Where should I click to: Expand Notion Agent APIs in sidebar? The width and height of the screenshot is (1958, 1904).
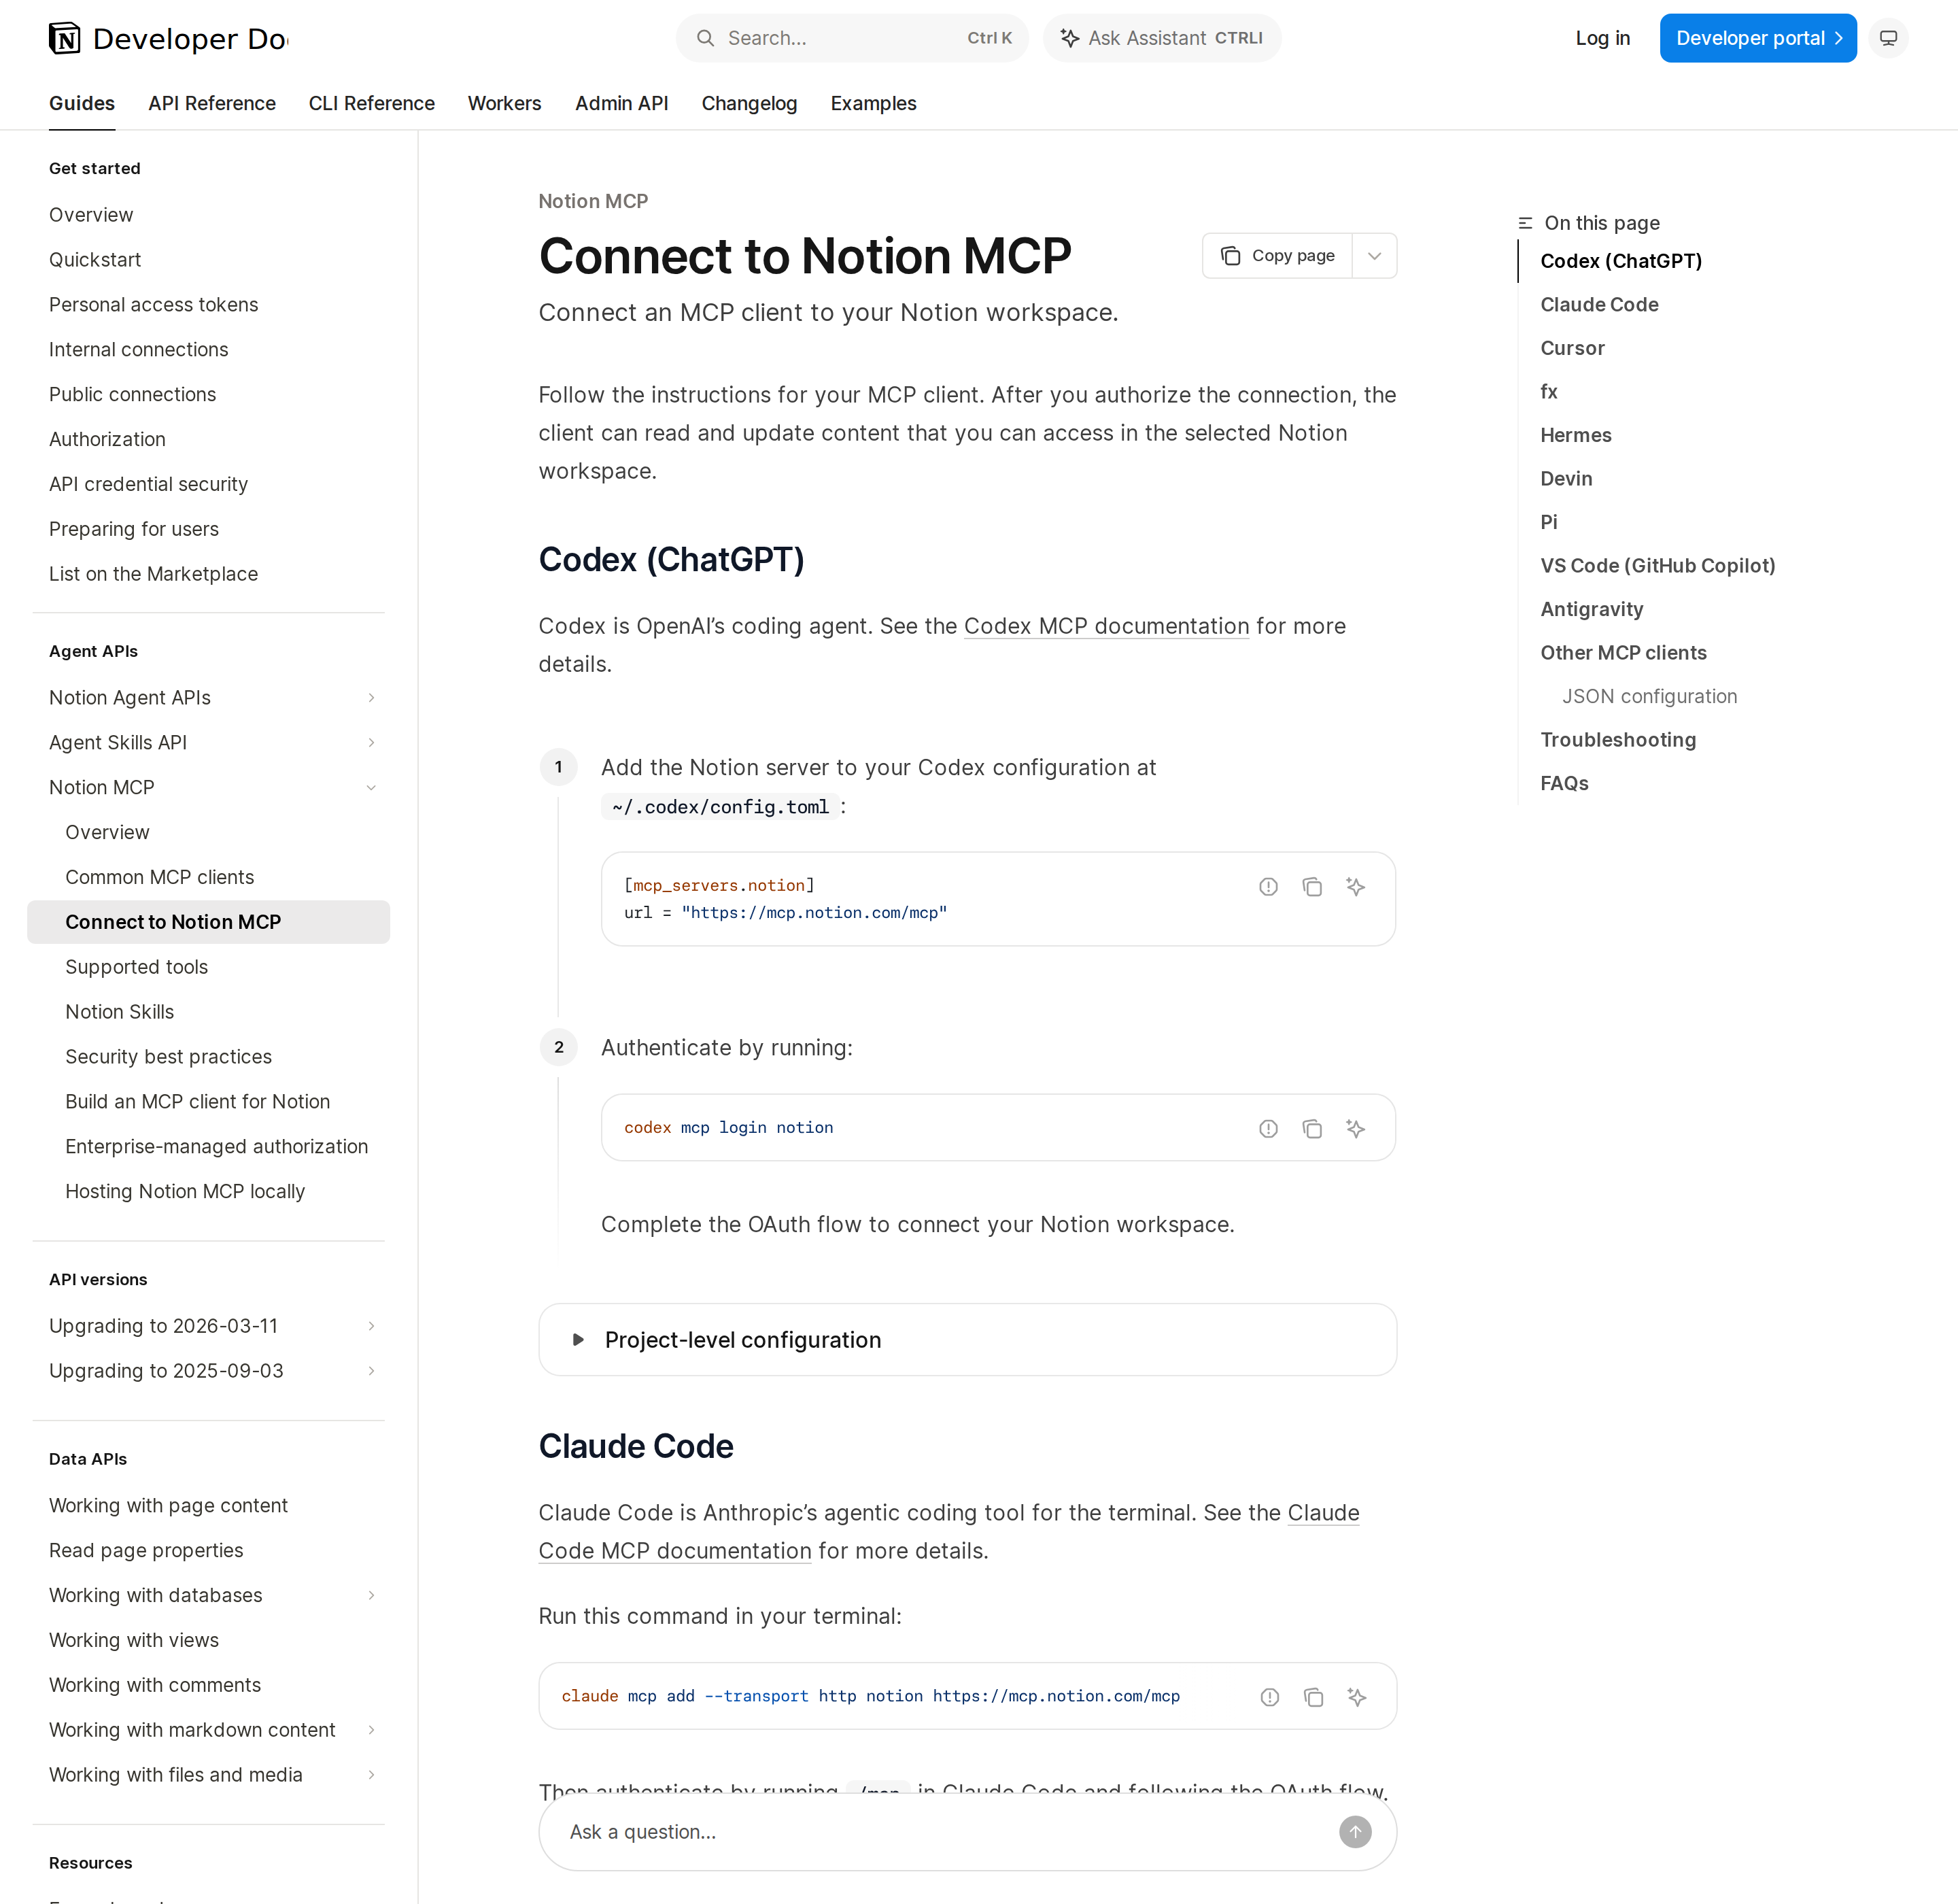tap(371, 698)
